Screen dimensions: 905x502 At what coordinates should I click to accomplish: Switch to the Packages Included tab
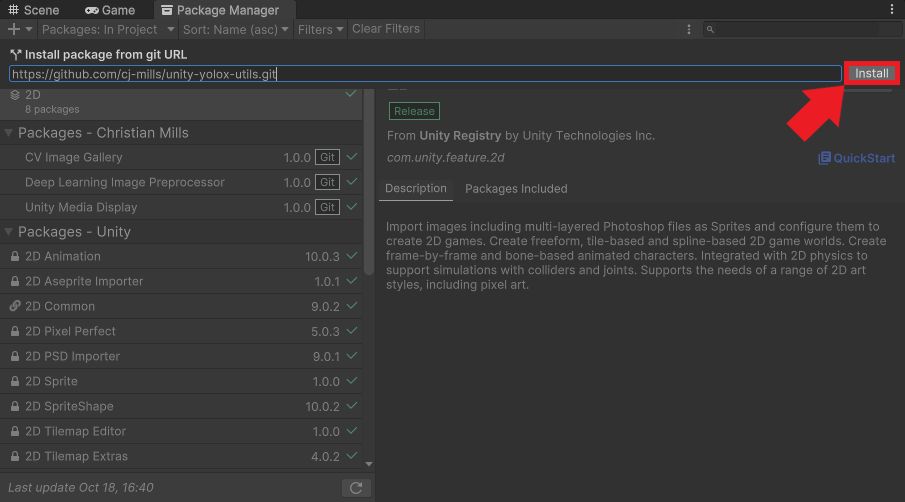coord(516,189)
